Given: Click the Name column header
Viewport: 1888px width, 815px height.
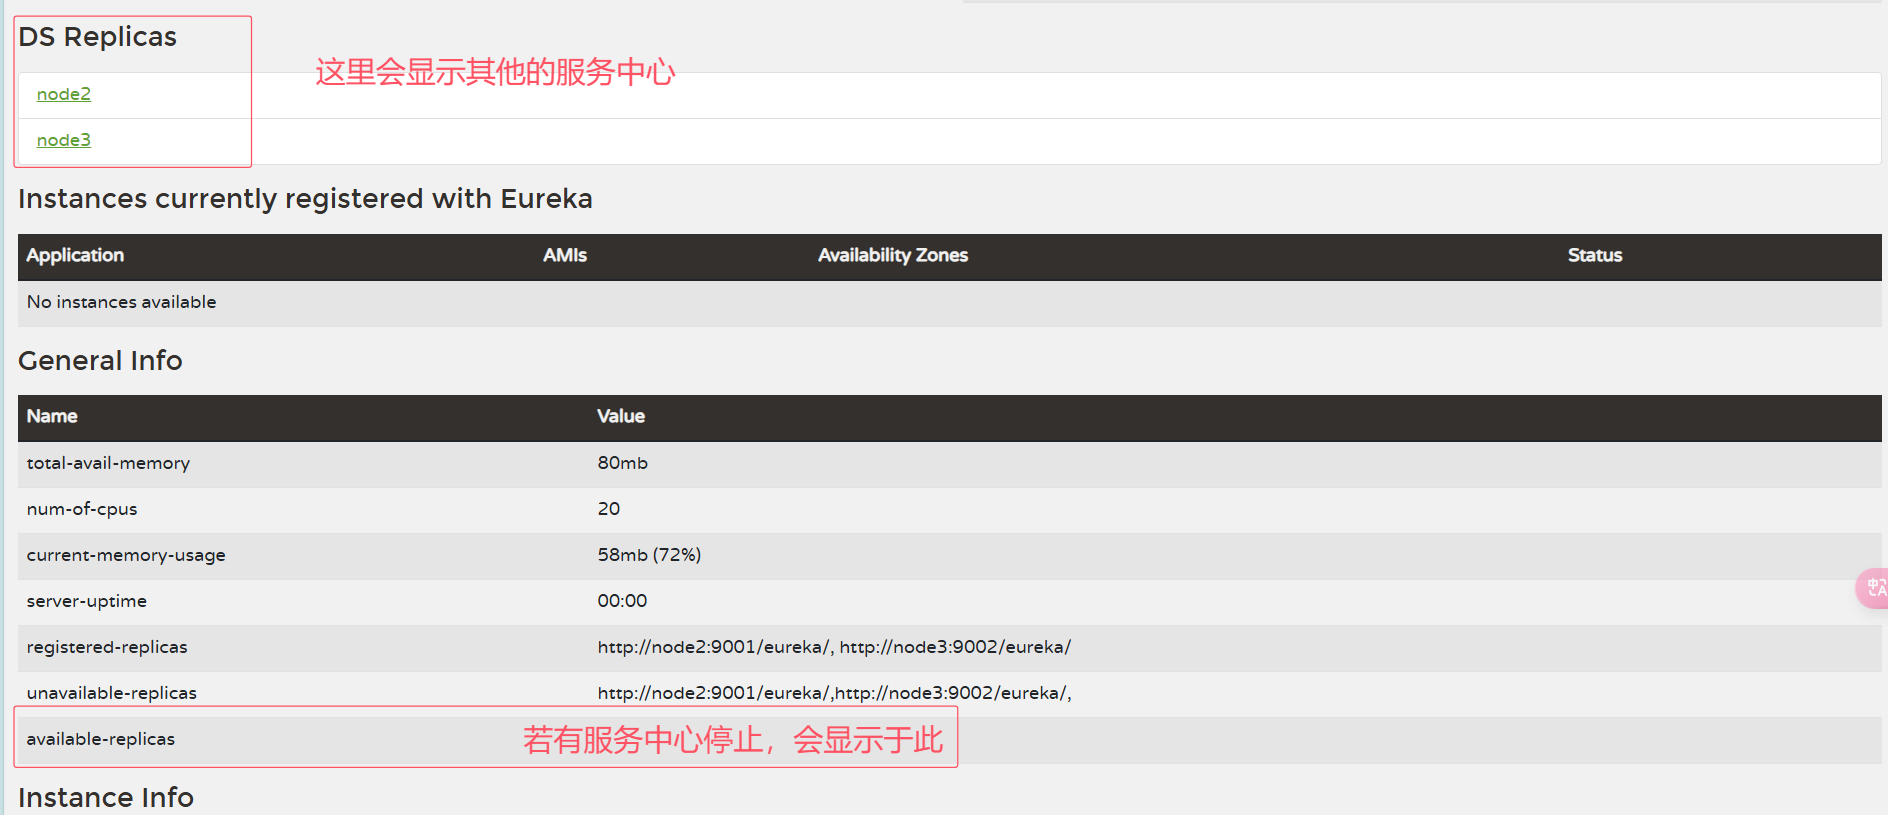Looking at the screenshot, I should click(52, 416).
